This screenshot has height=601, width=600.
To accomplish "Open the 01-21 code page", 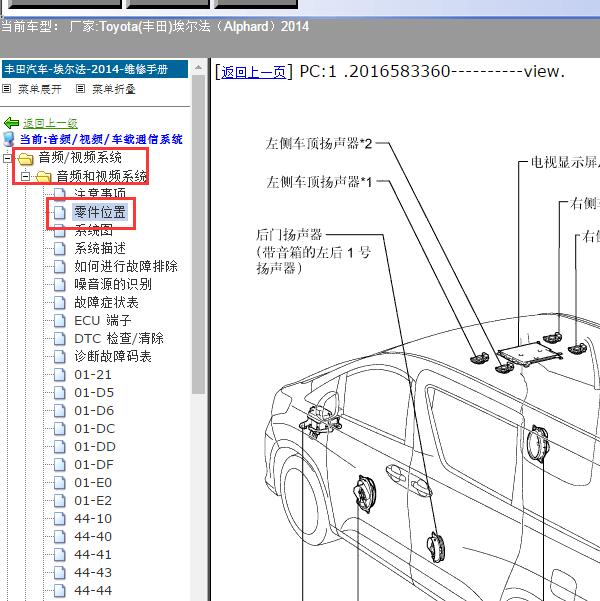I will [x=93, y=374].
